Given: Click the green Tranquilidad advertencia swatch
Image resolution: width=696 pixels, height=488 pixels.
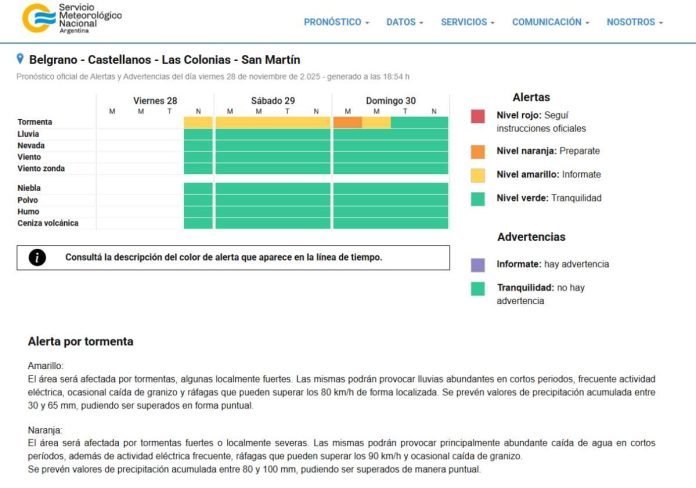Looking at the screenshot, I should pos(478,288).
